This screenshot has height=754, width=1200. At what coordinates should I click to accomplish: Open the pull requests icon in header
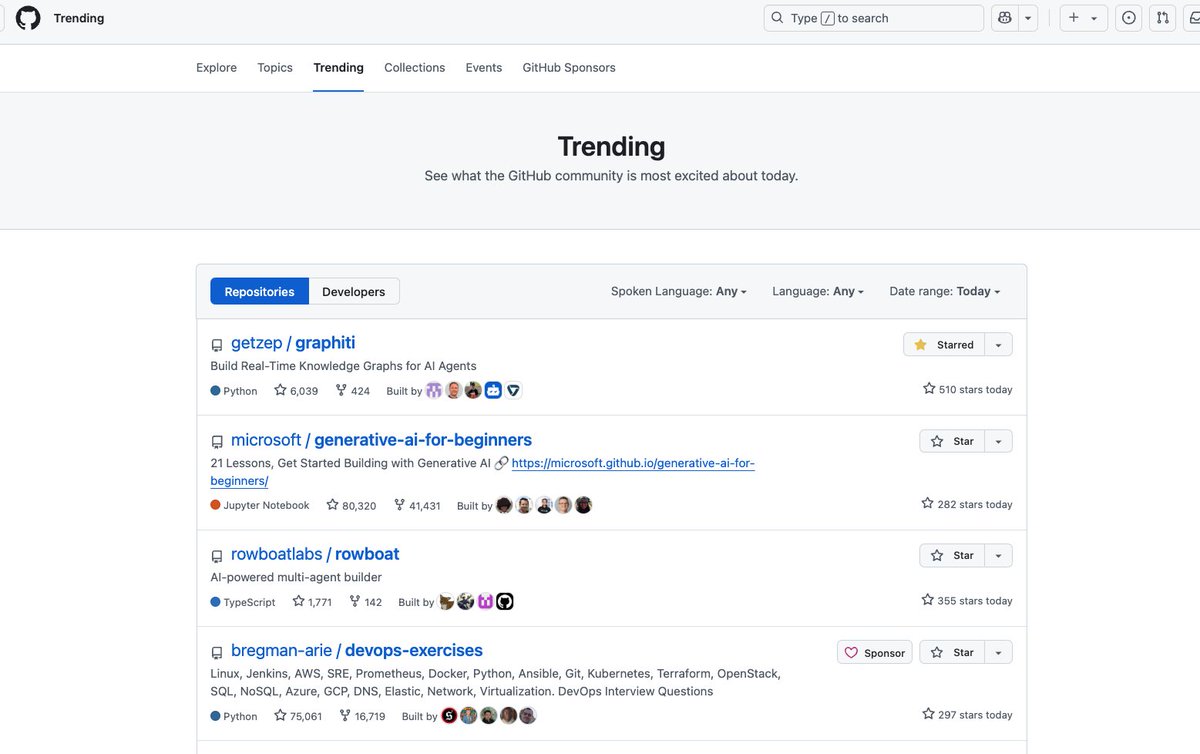1163,18
